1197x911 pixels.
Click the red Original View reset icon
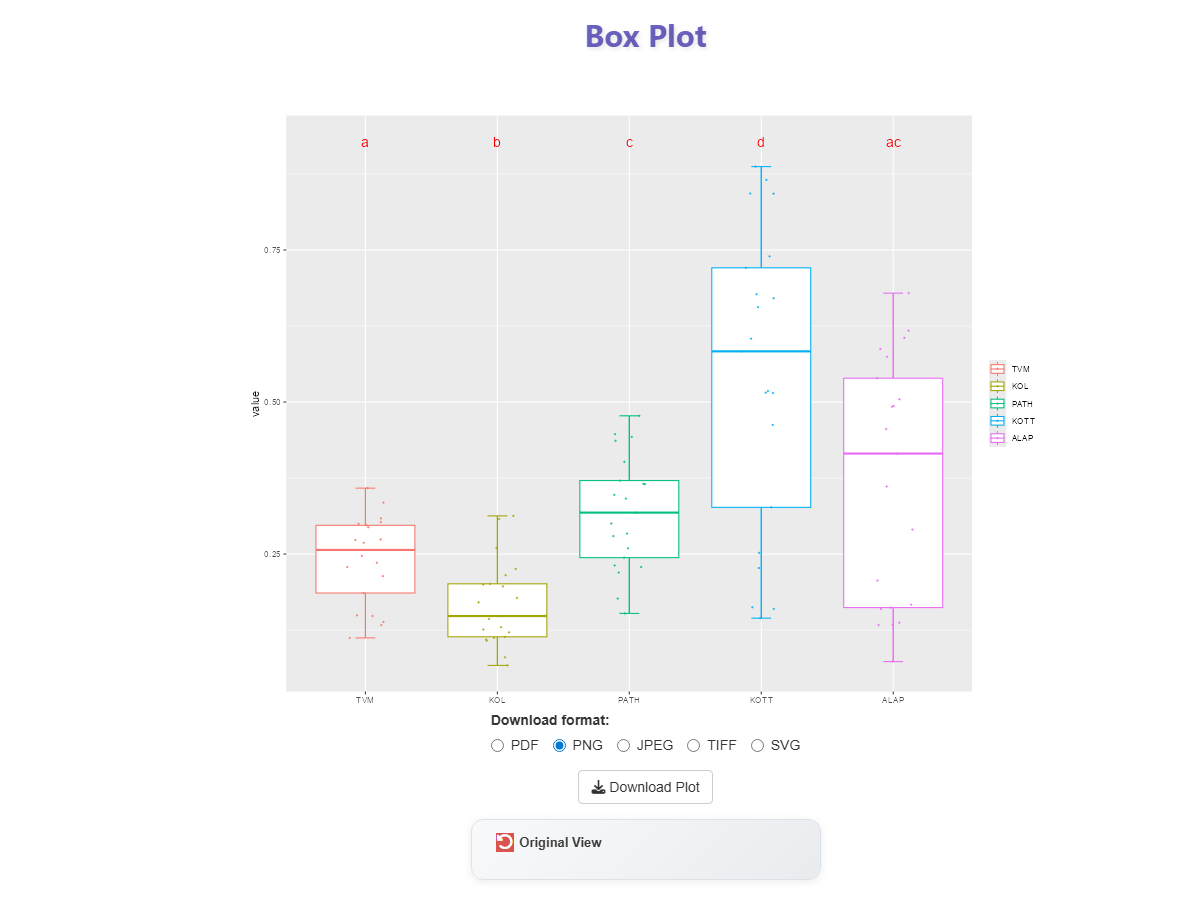[505, 842]
